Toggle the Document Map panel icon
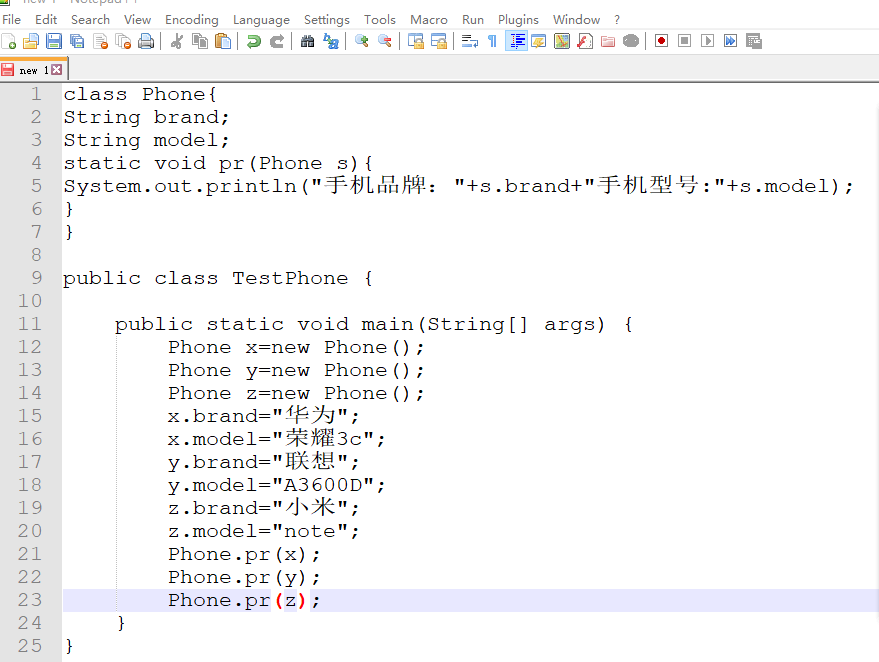This screenshot has width=879, height=662. 562,41
